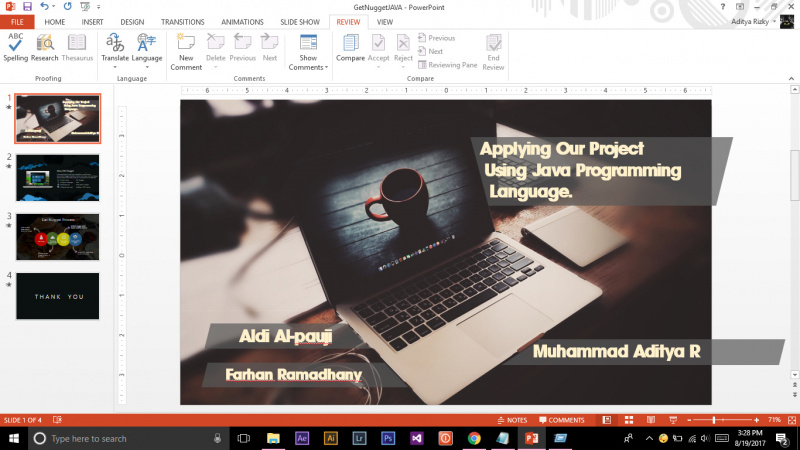
Task: Fit slide to current window
Action: tap(790, 420)
